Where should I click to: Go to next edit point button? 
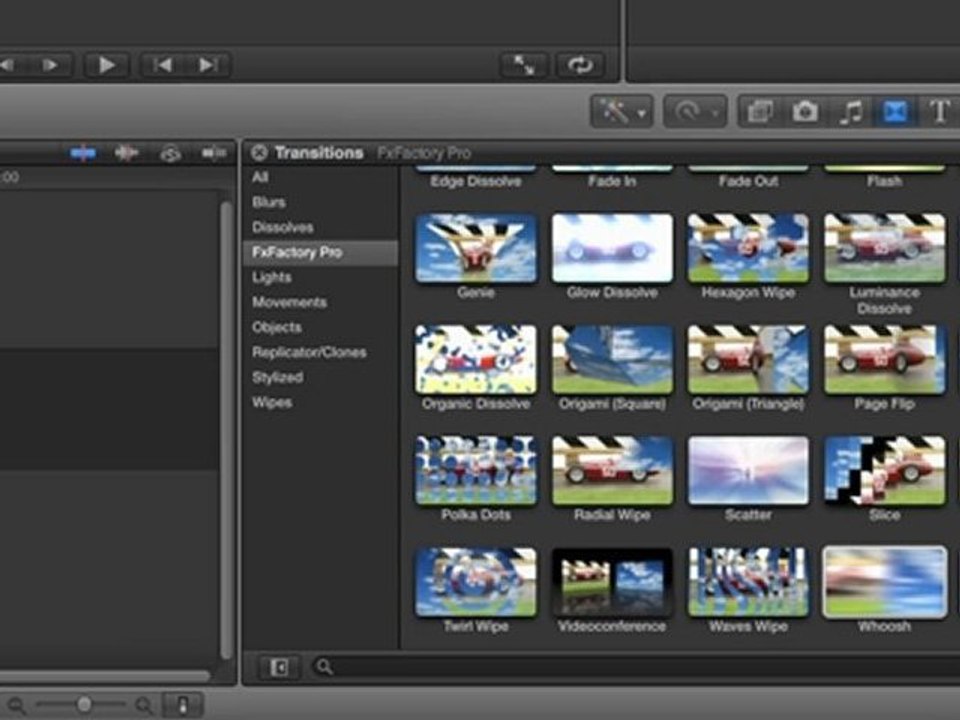click(x=208, y=65)
